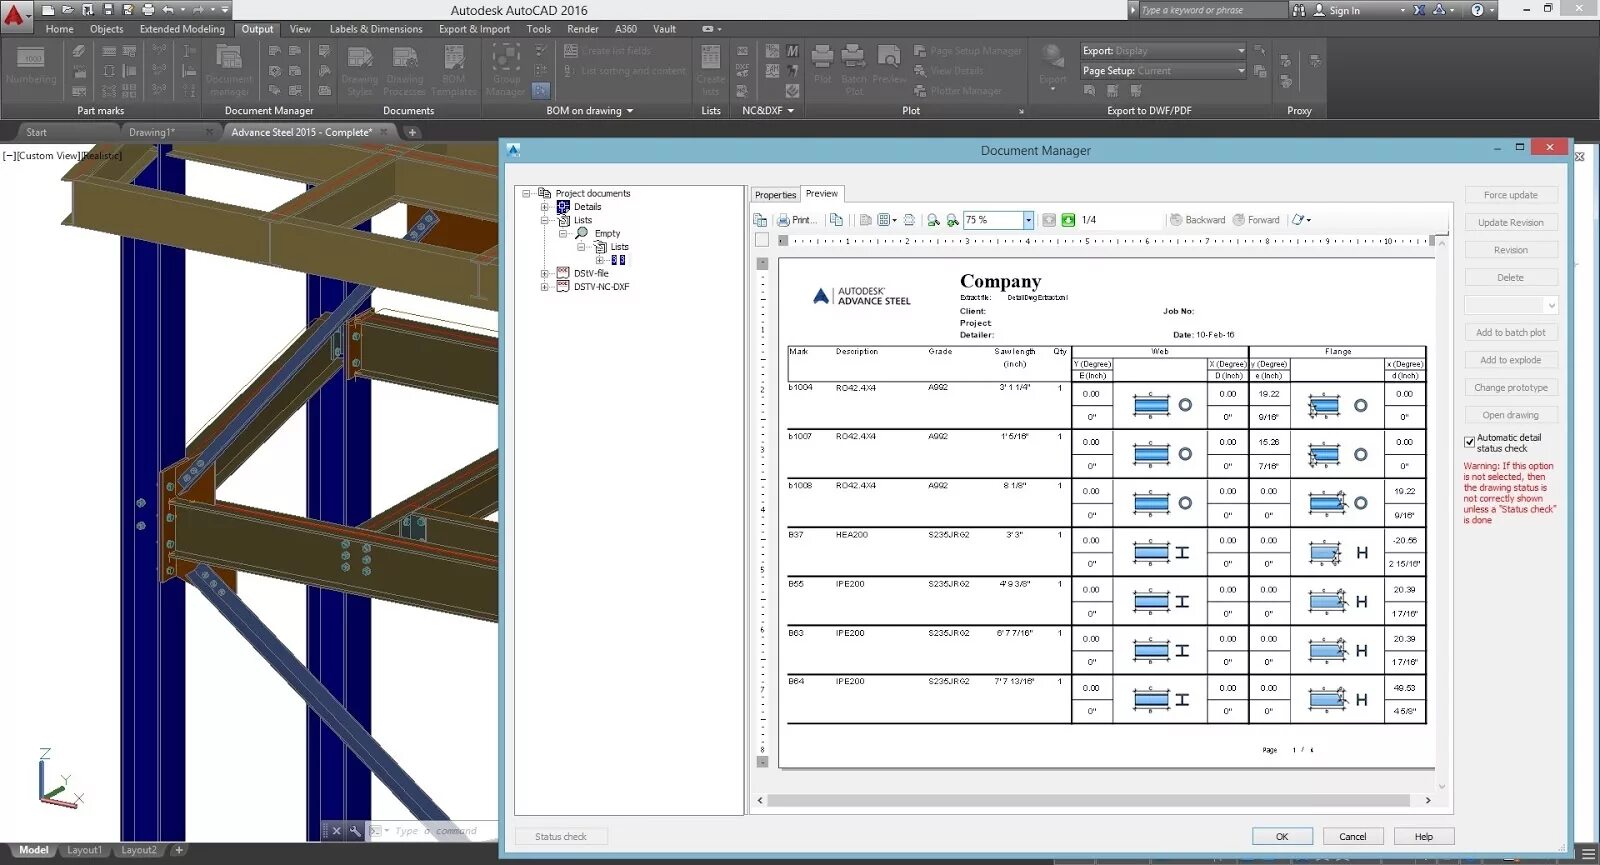Image resolution: width=1600 pixels, height=865 pixels.
Task: Expand the DSTV-NC-DXF tree node
Action: pos(545,286)
